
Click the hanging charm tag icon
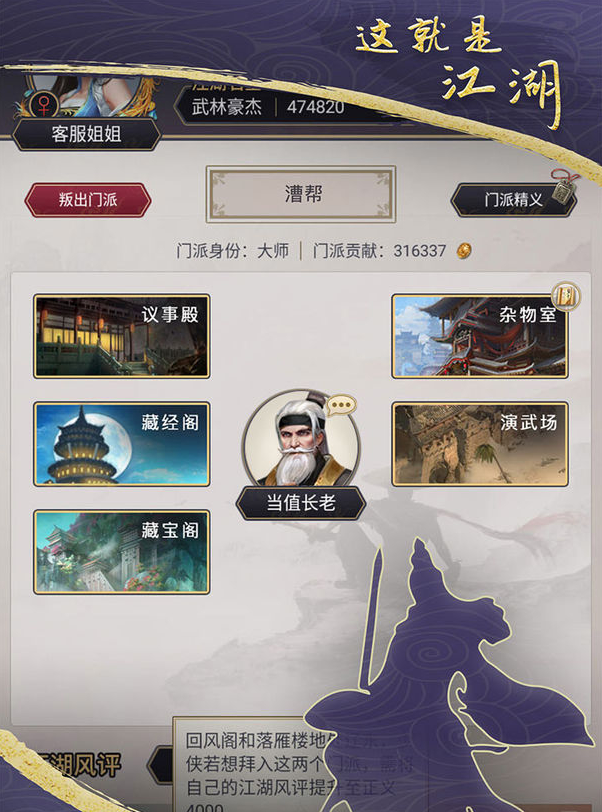[x=564, y=186]
